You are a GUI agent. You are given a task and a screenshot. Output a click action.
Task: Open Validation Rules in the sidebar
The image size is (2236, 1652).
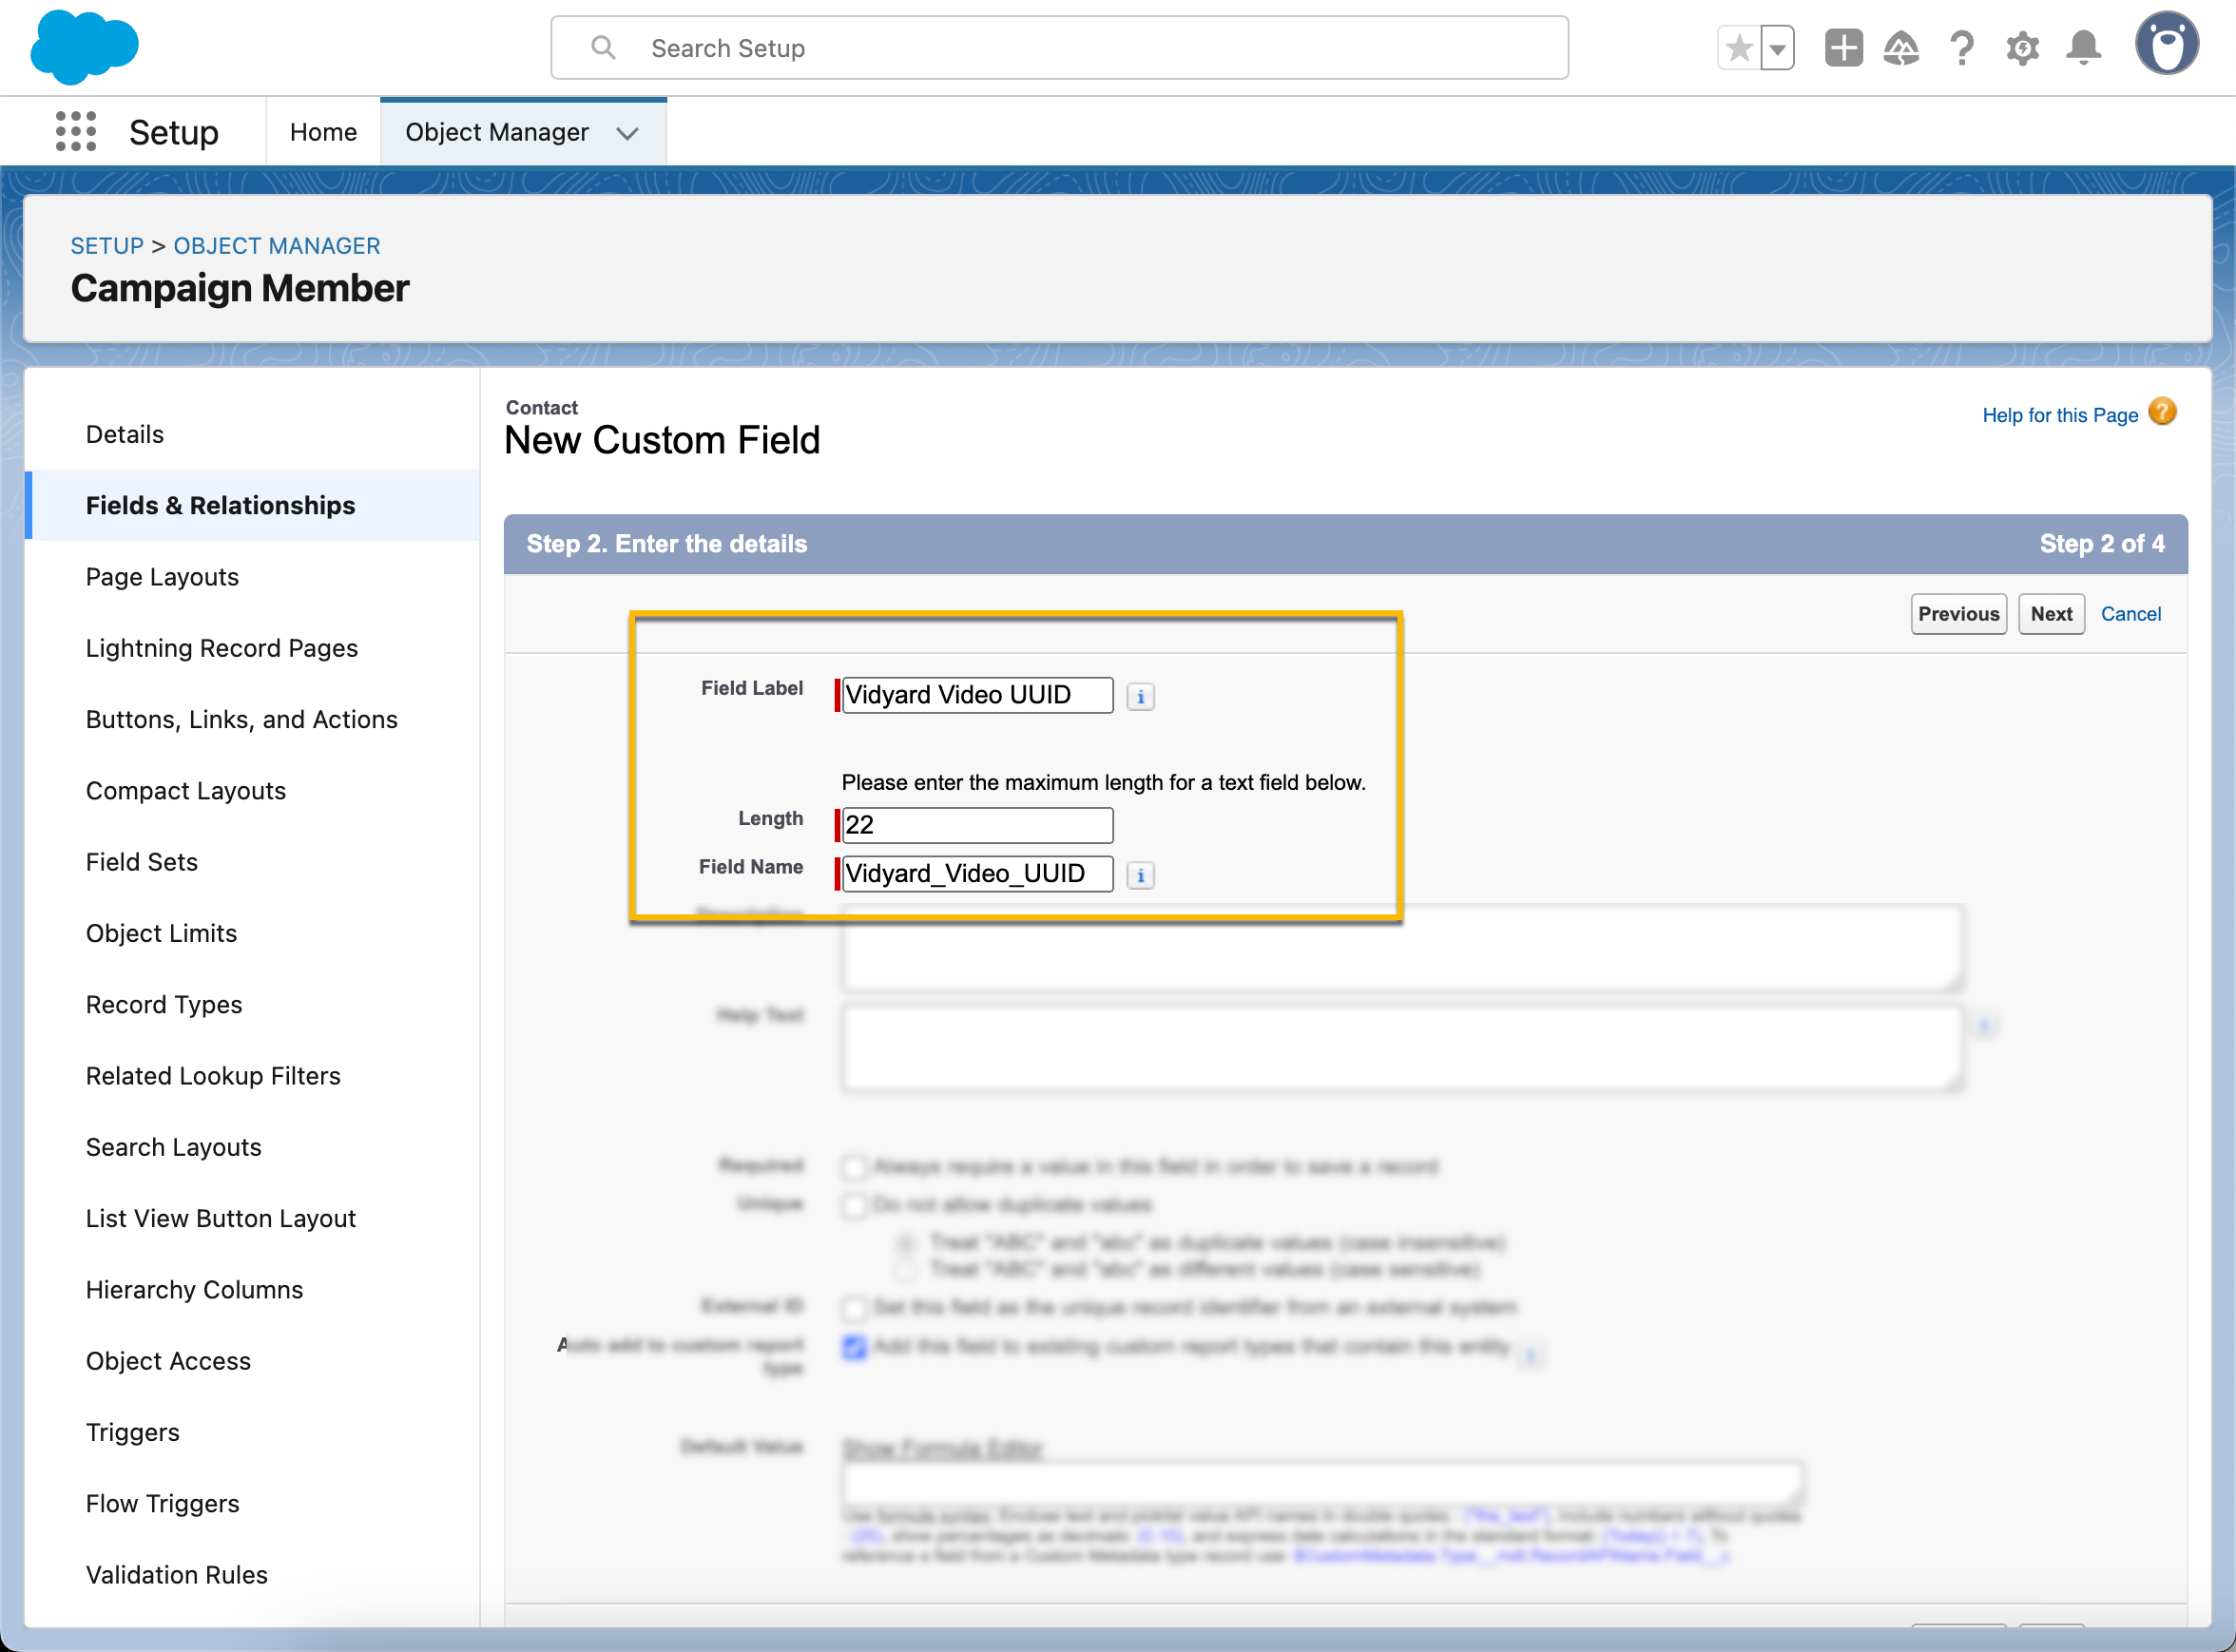point(176,1574)
